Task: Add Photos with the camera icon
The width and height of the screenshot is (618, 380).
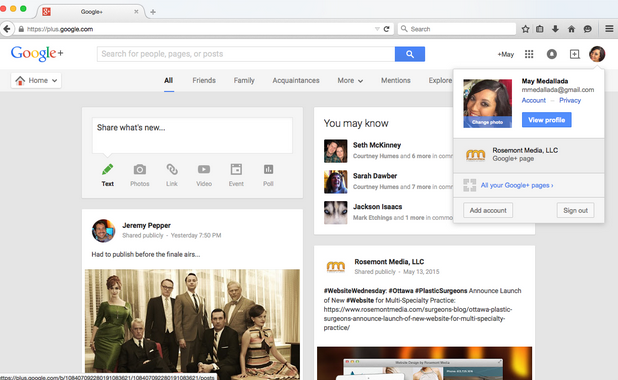Action: pyautogui.click(x=140, y=175)
